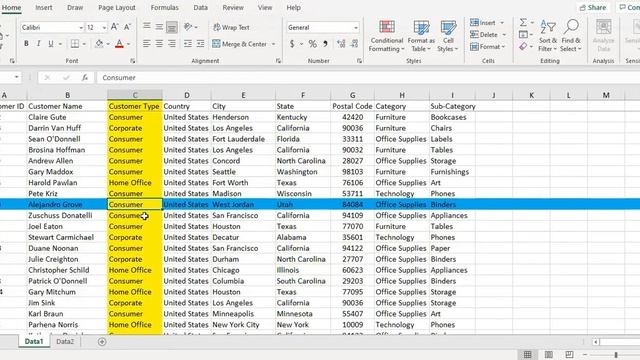Click the zoom slider handle
Image resolution: width=640 pixels, height=360 pixels.
[616, 355]
